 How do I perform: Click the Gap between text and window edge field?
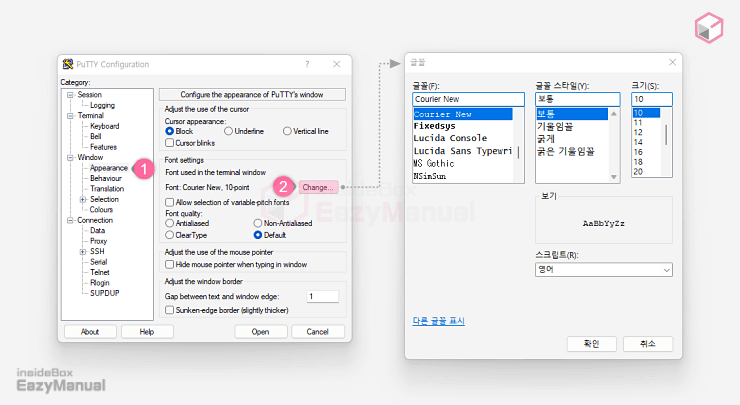[x=323, y=296]
